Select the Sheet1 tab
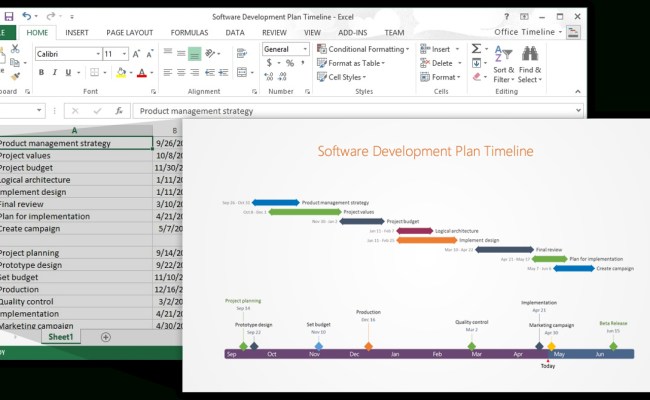650x400 pixels. pyautogui.click(x=61, y=337)
